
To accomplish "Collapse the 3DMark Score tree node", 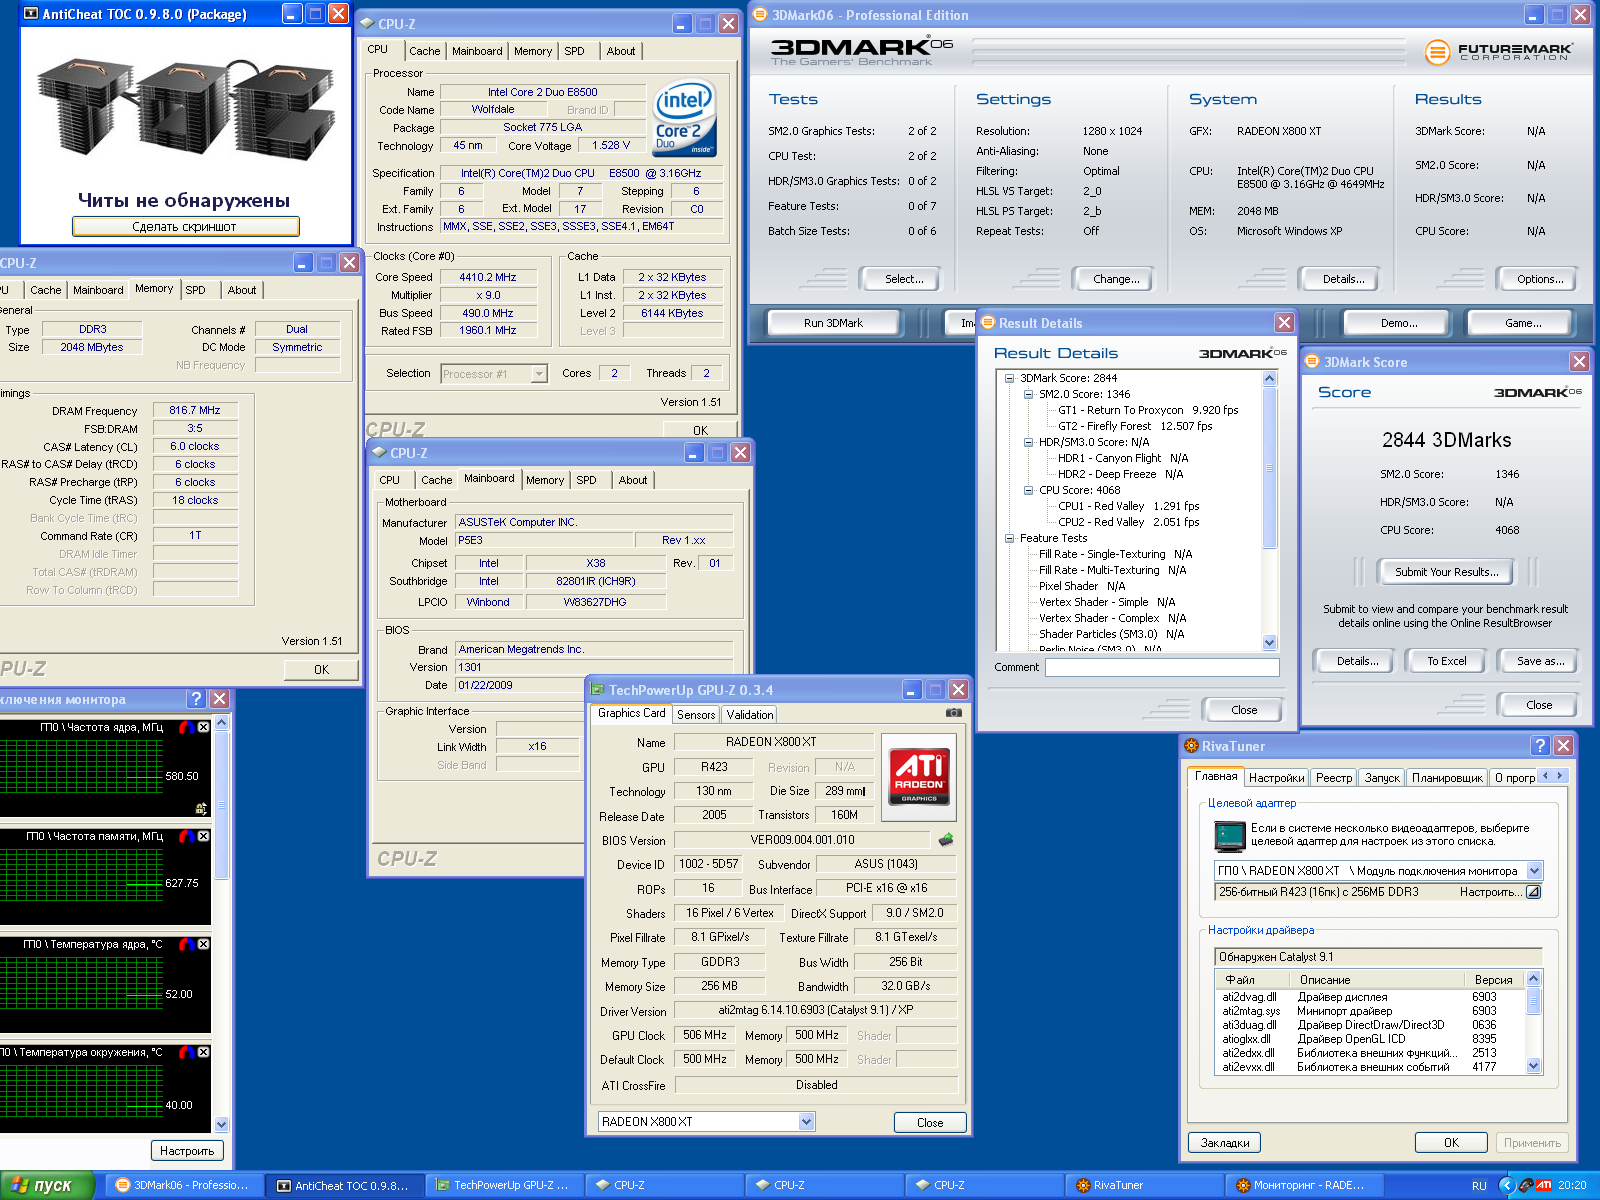I will click(x=1009, y=378).
